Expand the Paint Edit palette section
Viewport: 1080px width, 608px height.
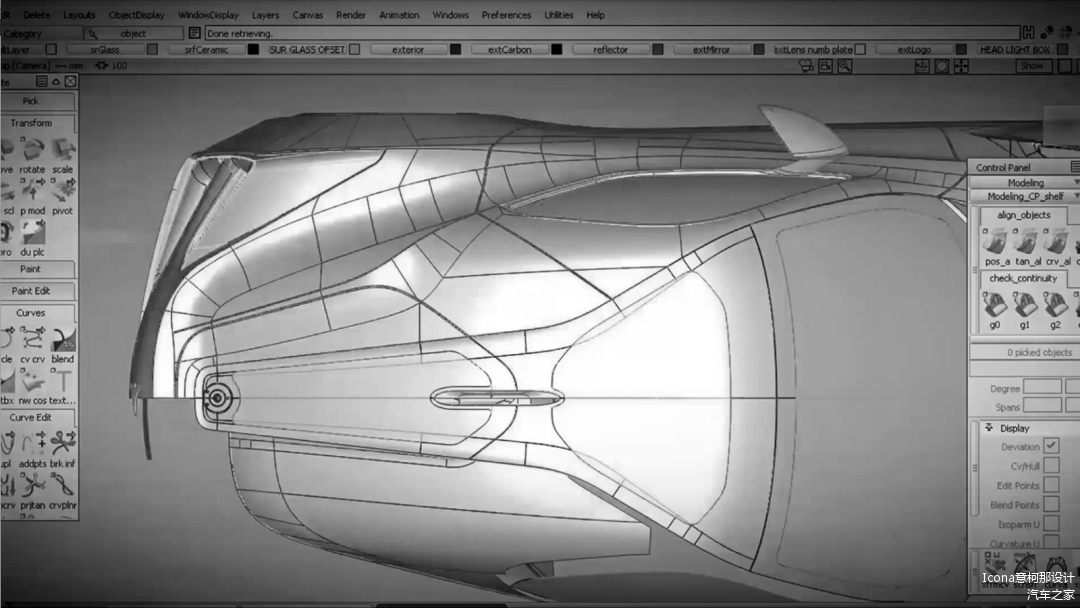[31, 291]
